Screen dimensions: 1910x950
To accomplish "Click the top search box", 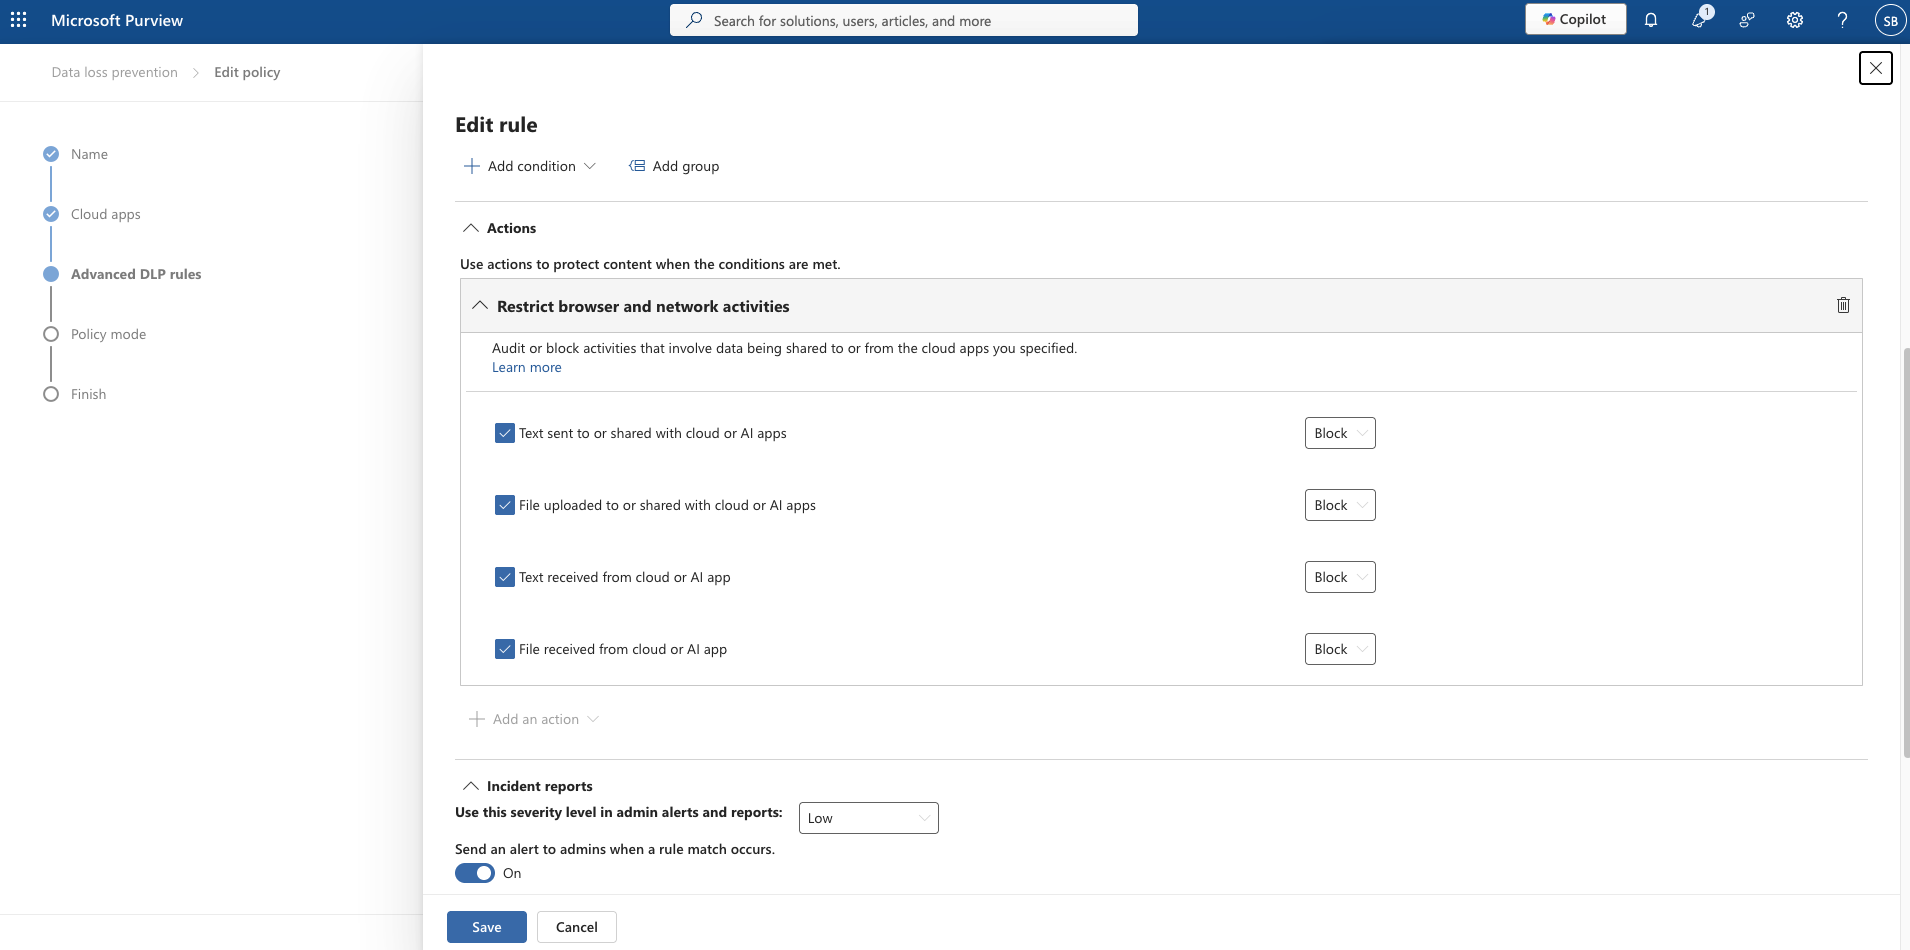I will click(x=904, y=20).
